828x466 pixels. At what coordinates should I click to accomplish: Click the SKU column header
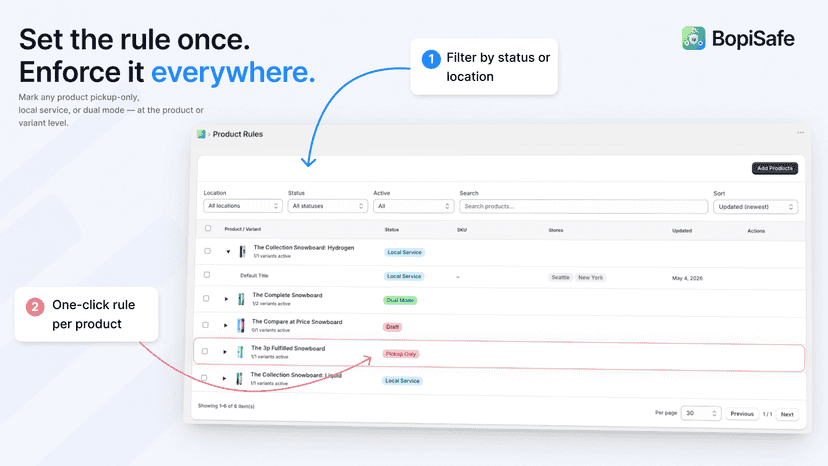tap(462, 230)
